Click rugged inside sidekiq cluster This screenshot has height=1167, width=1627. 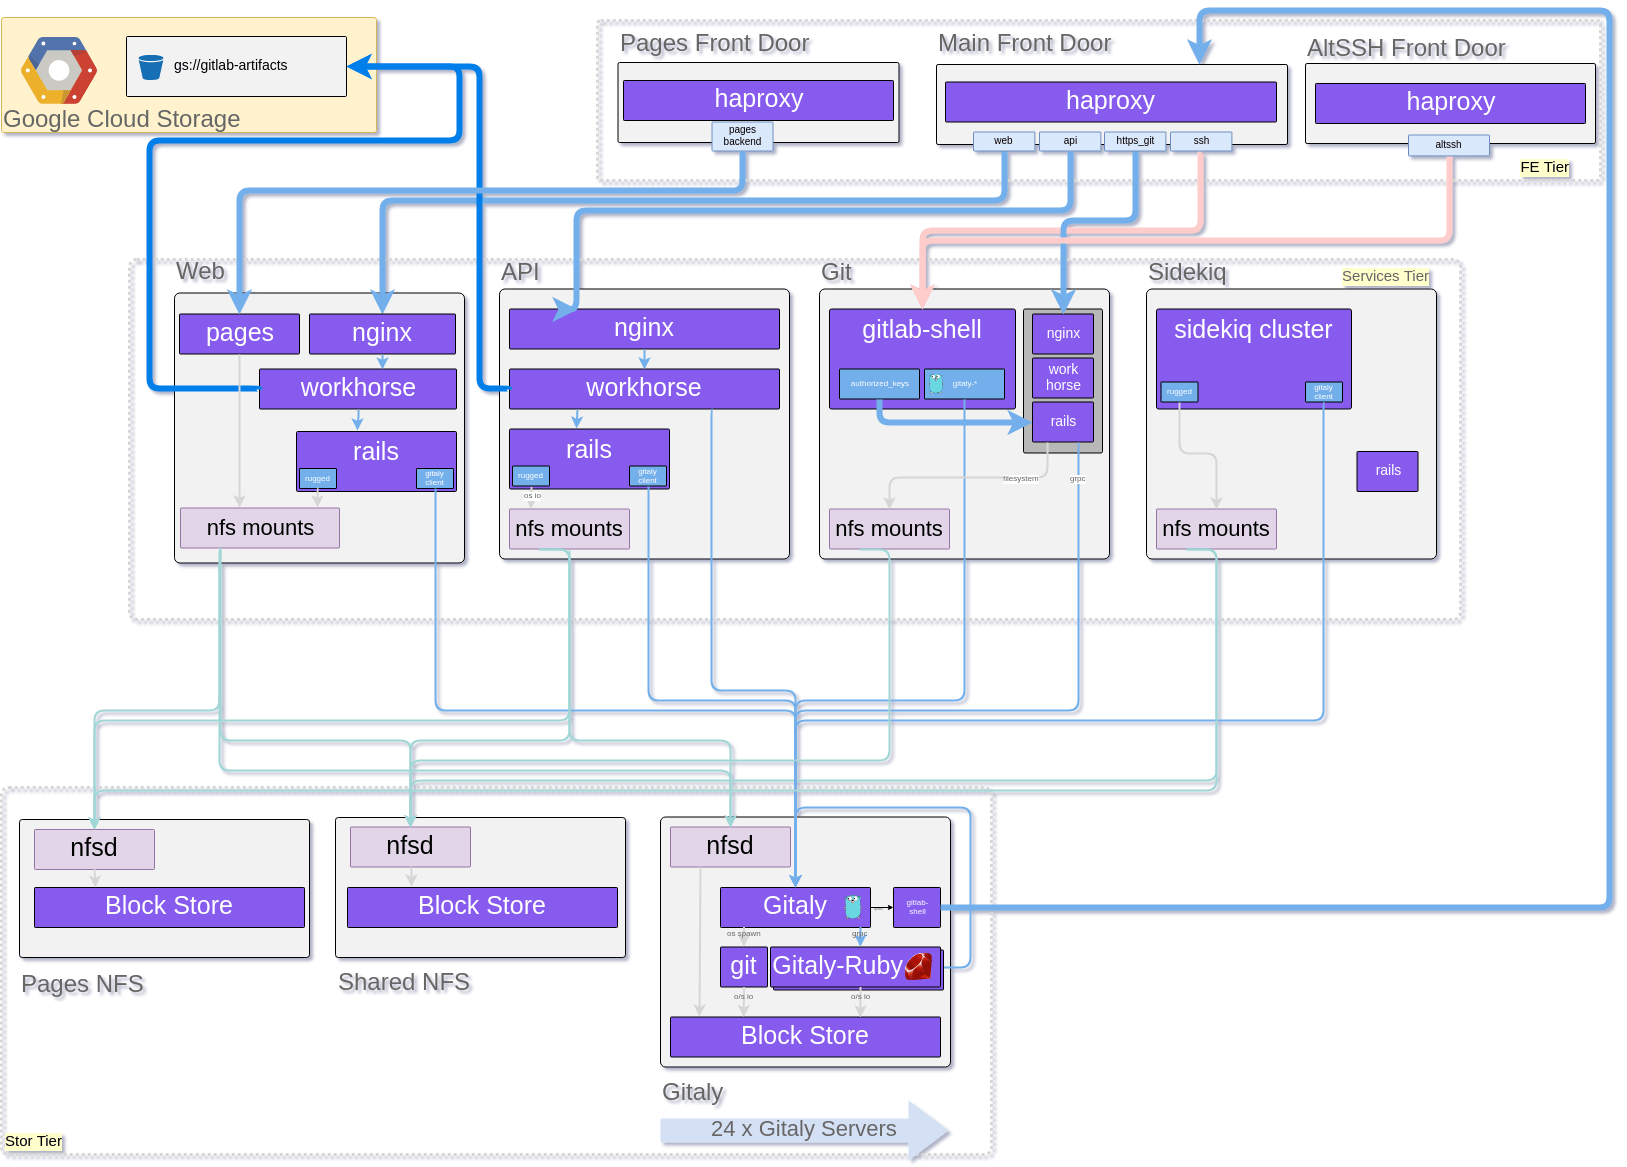click(1180, 392)
